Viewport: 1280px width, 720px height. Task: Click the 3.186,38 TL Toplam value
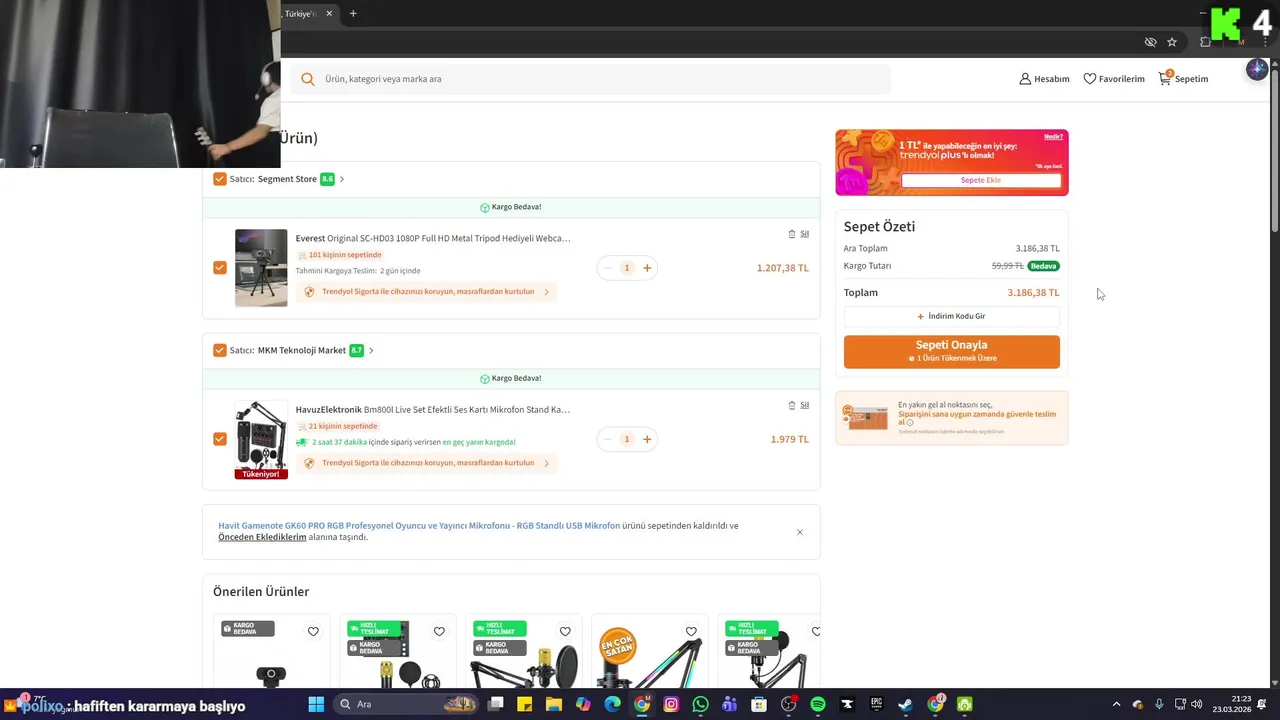[x=1033, y=293]
